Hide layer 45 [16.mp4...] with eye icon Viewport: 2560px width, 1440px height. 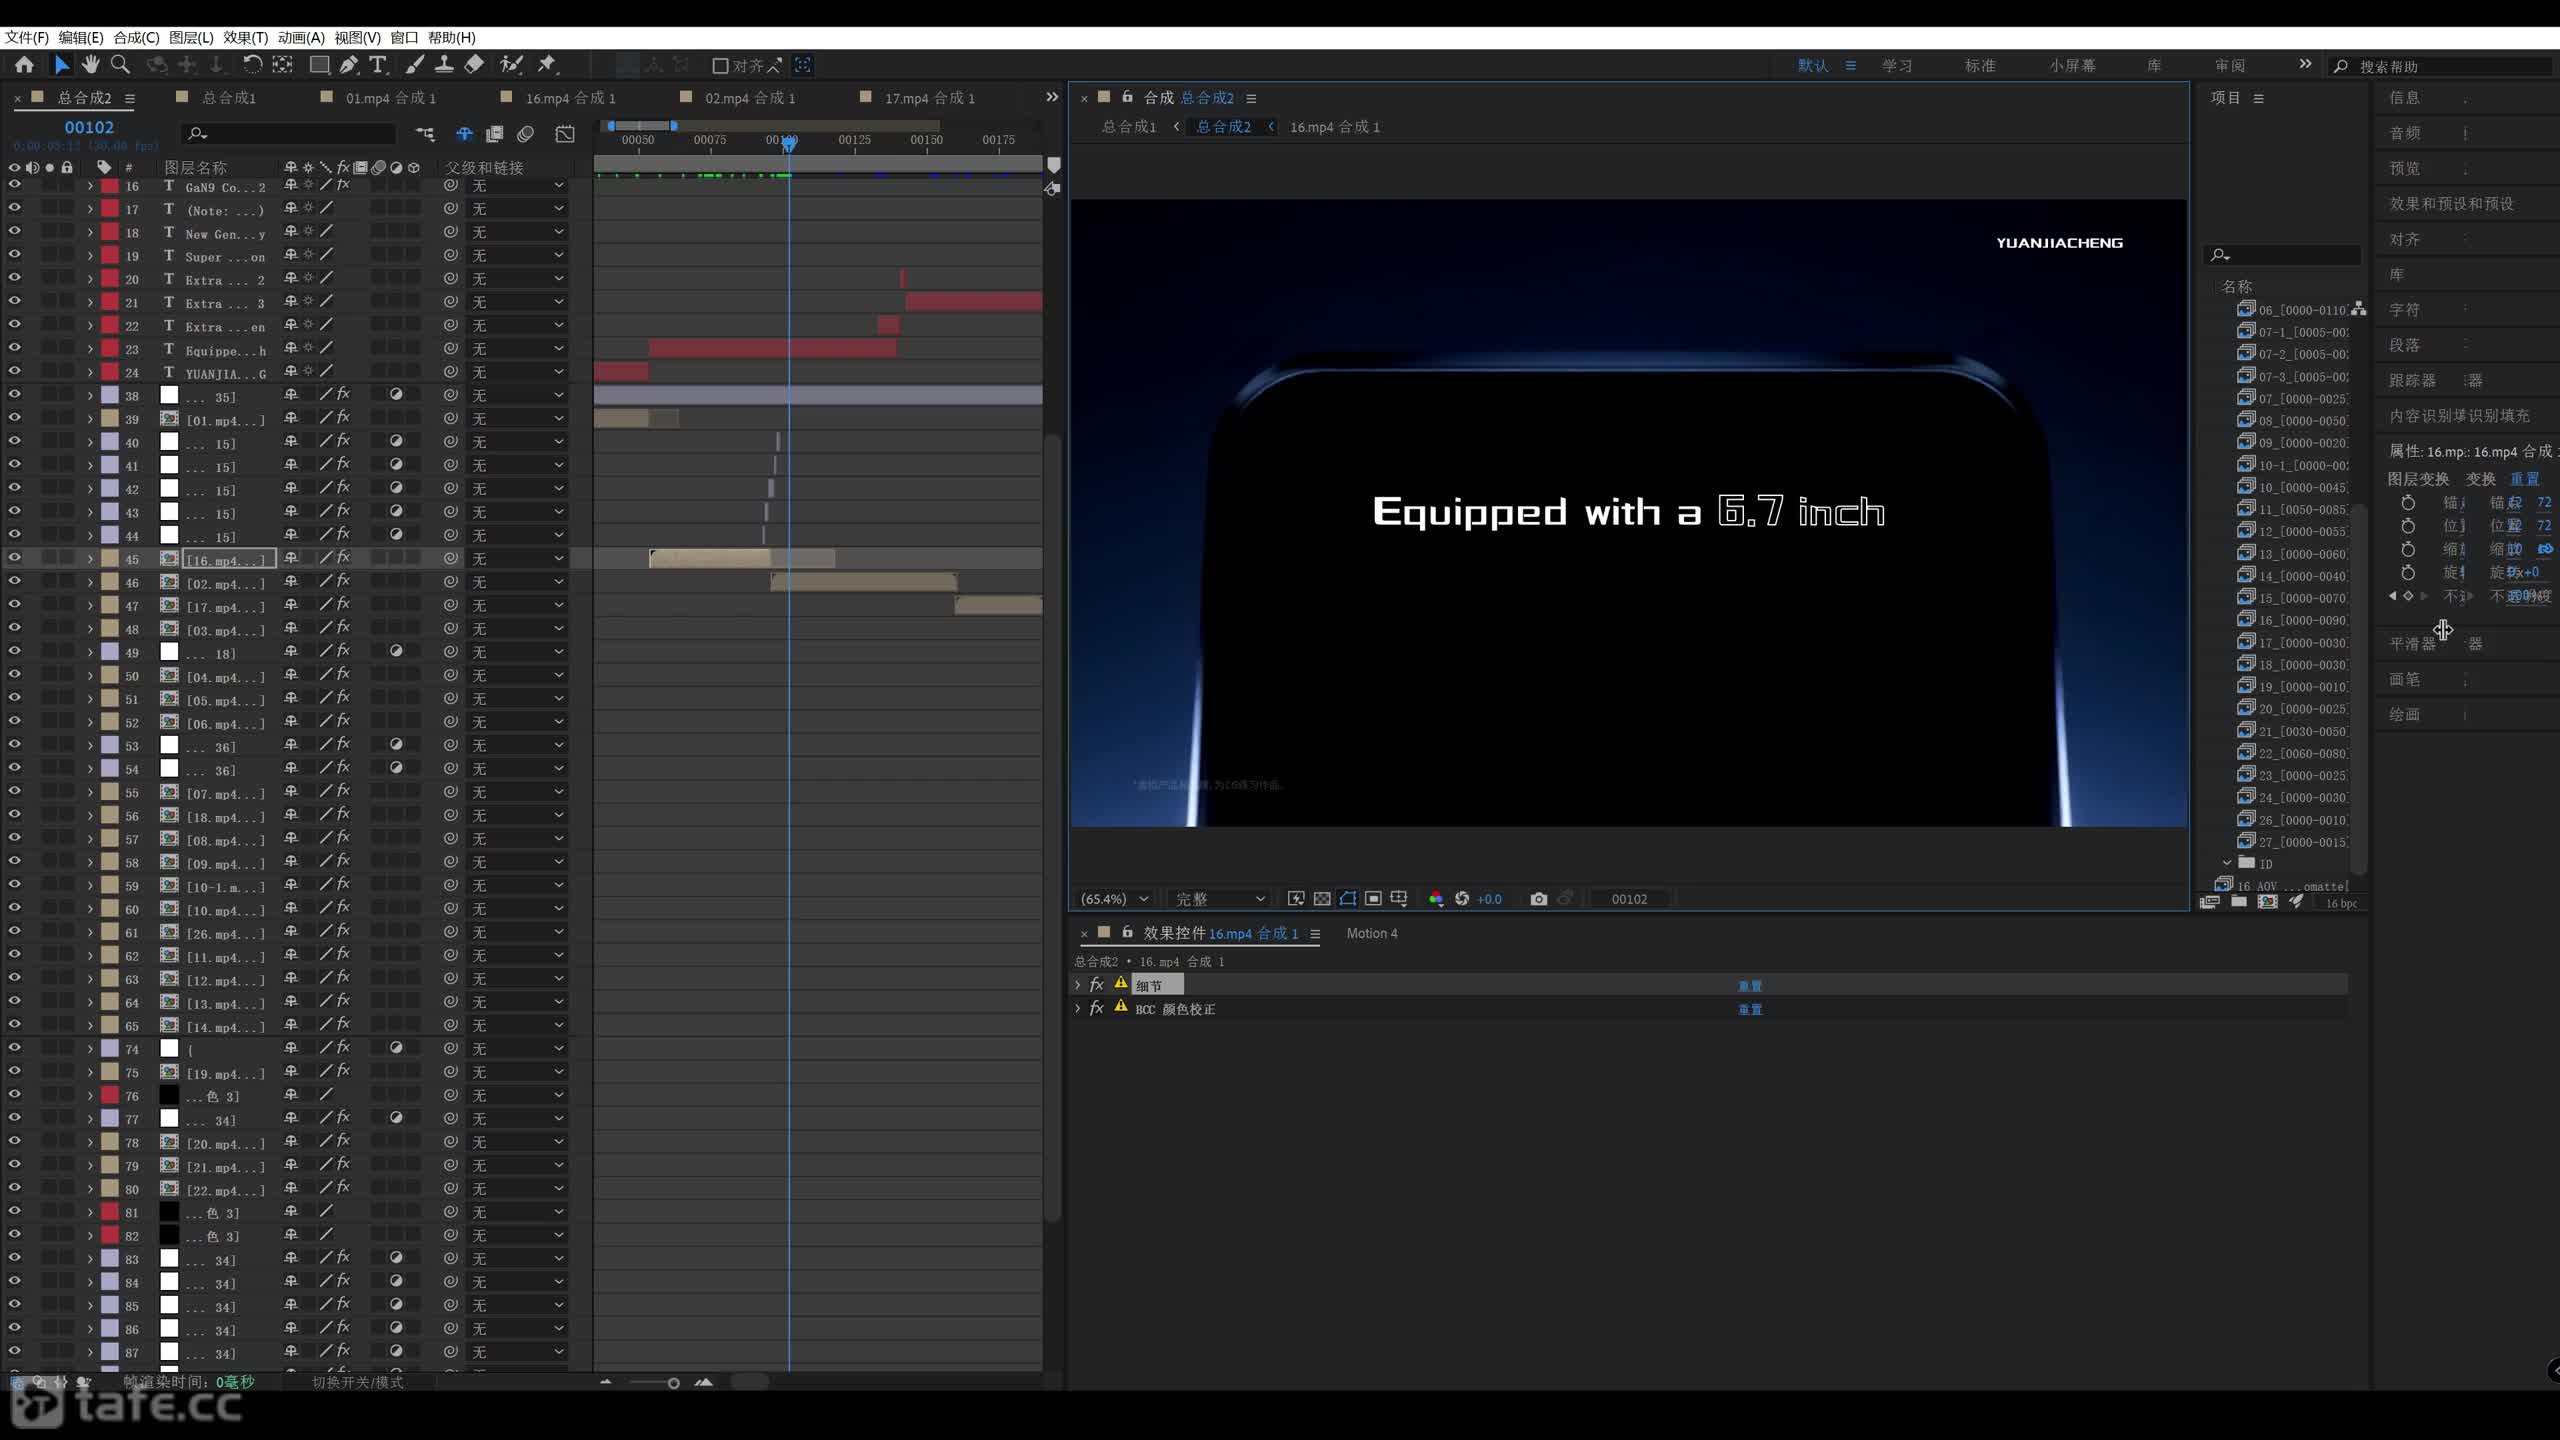point(15,558)
